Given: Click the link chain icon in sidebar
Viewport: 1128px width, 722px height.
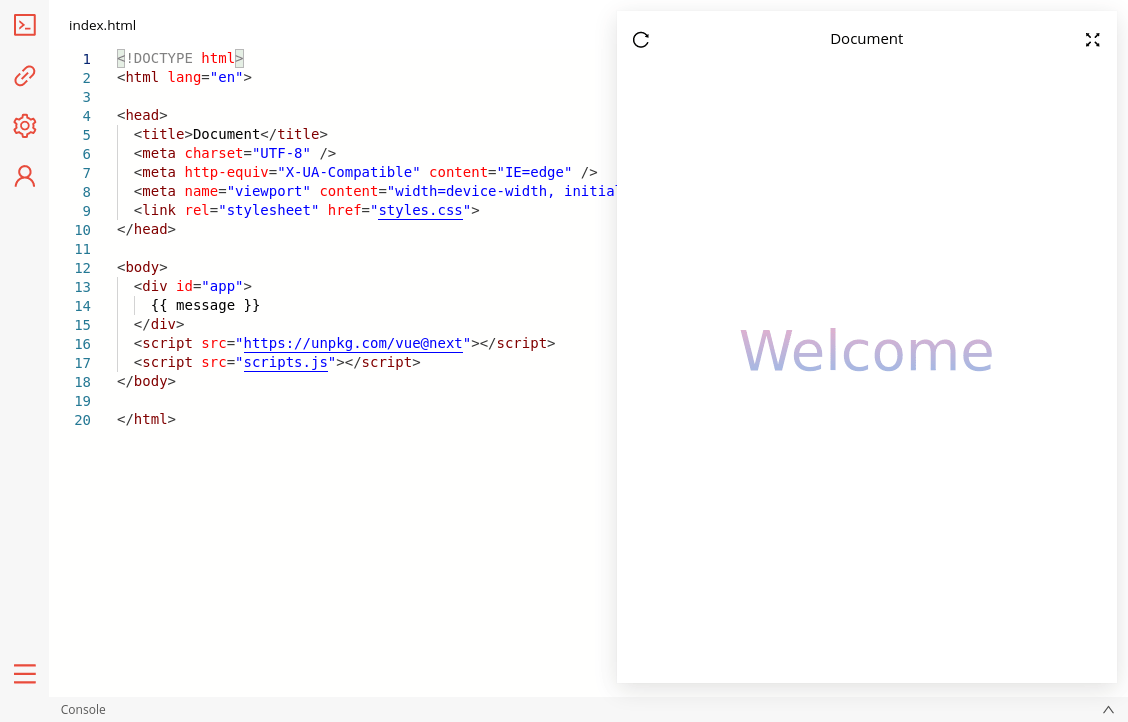Looking at the screenshot, I should 24,76.
